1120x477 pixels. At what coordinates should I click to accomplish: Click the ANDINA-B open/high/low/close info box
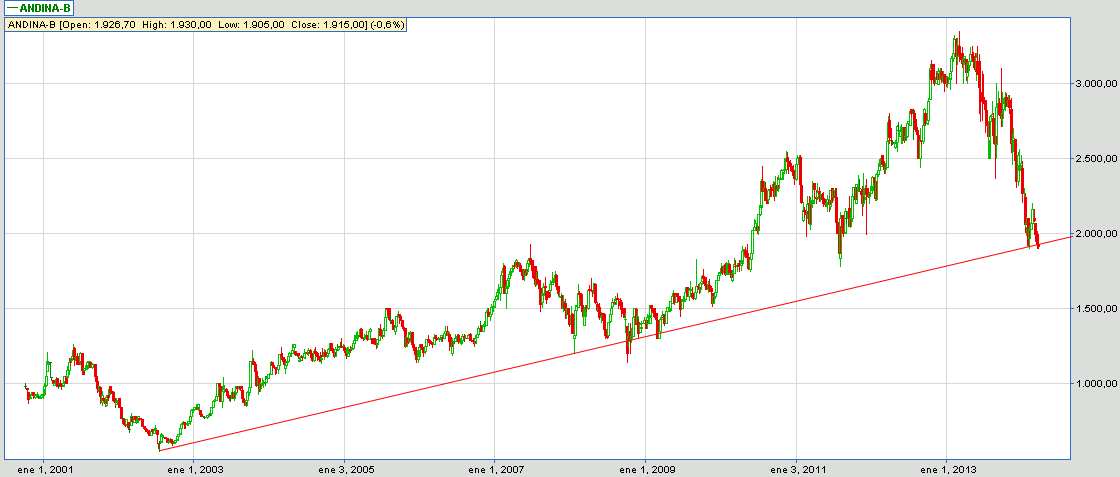point(206,24)
